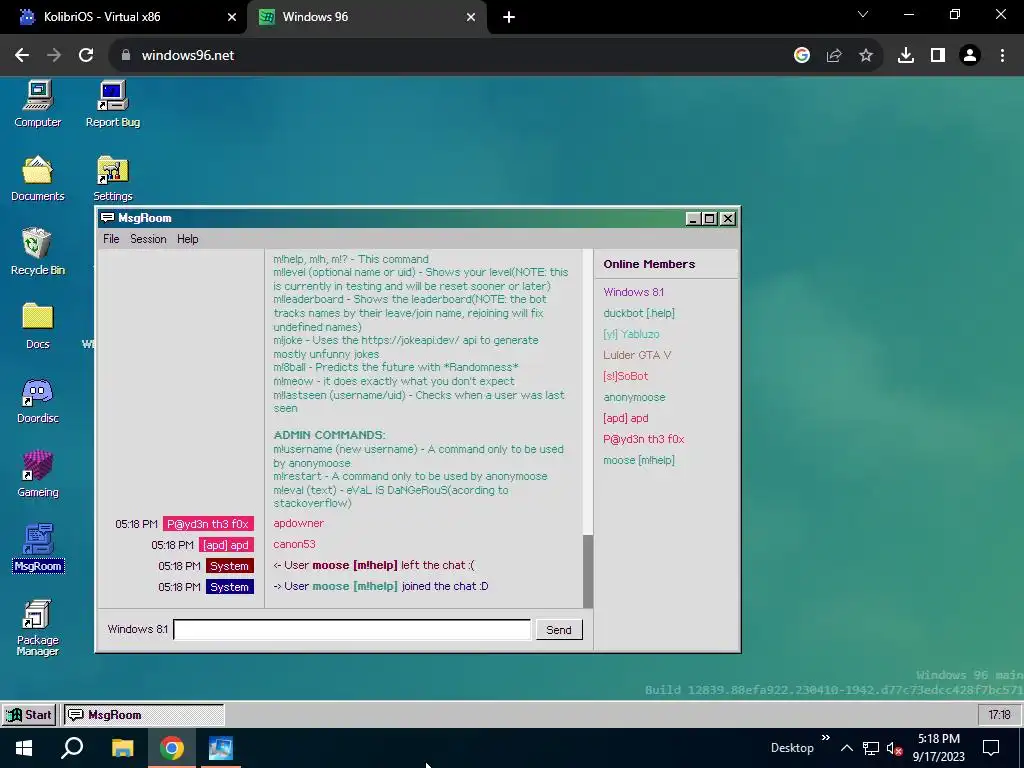The width and height of the screenshot is (1024, 768).
Task: Reload the windows96.net page
Action: (x=86, y=56)
